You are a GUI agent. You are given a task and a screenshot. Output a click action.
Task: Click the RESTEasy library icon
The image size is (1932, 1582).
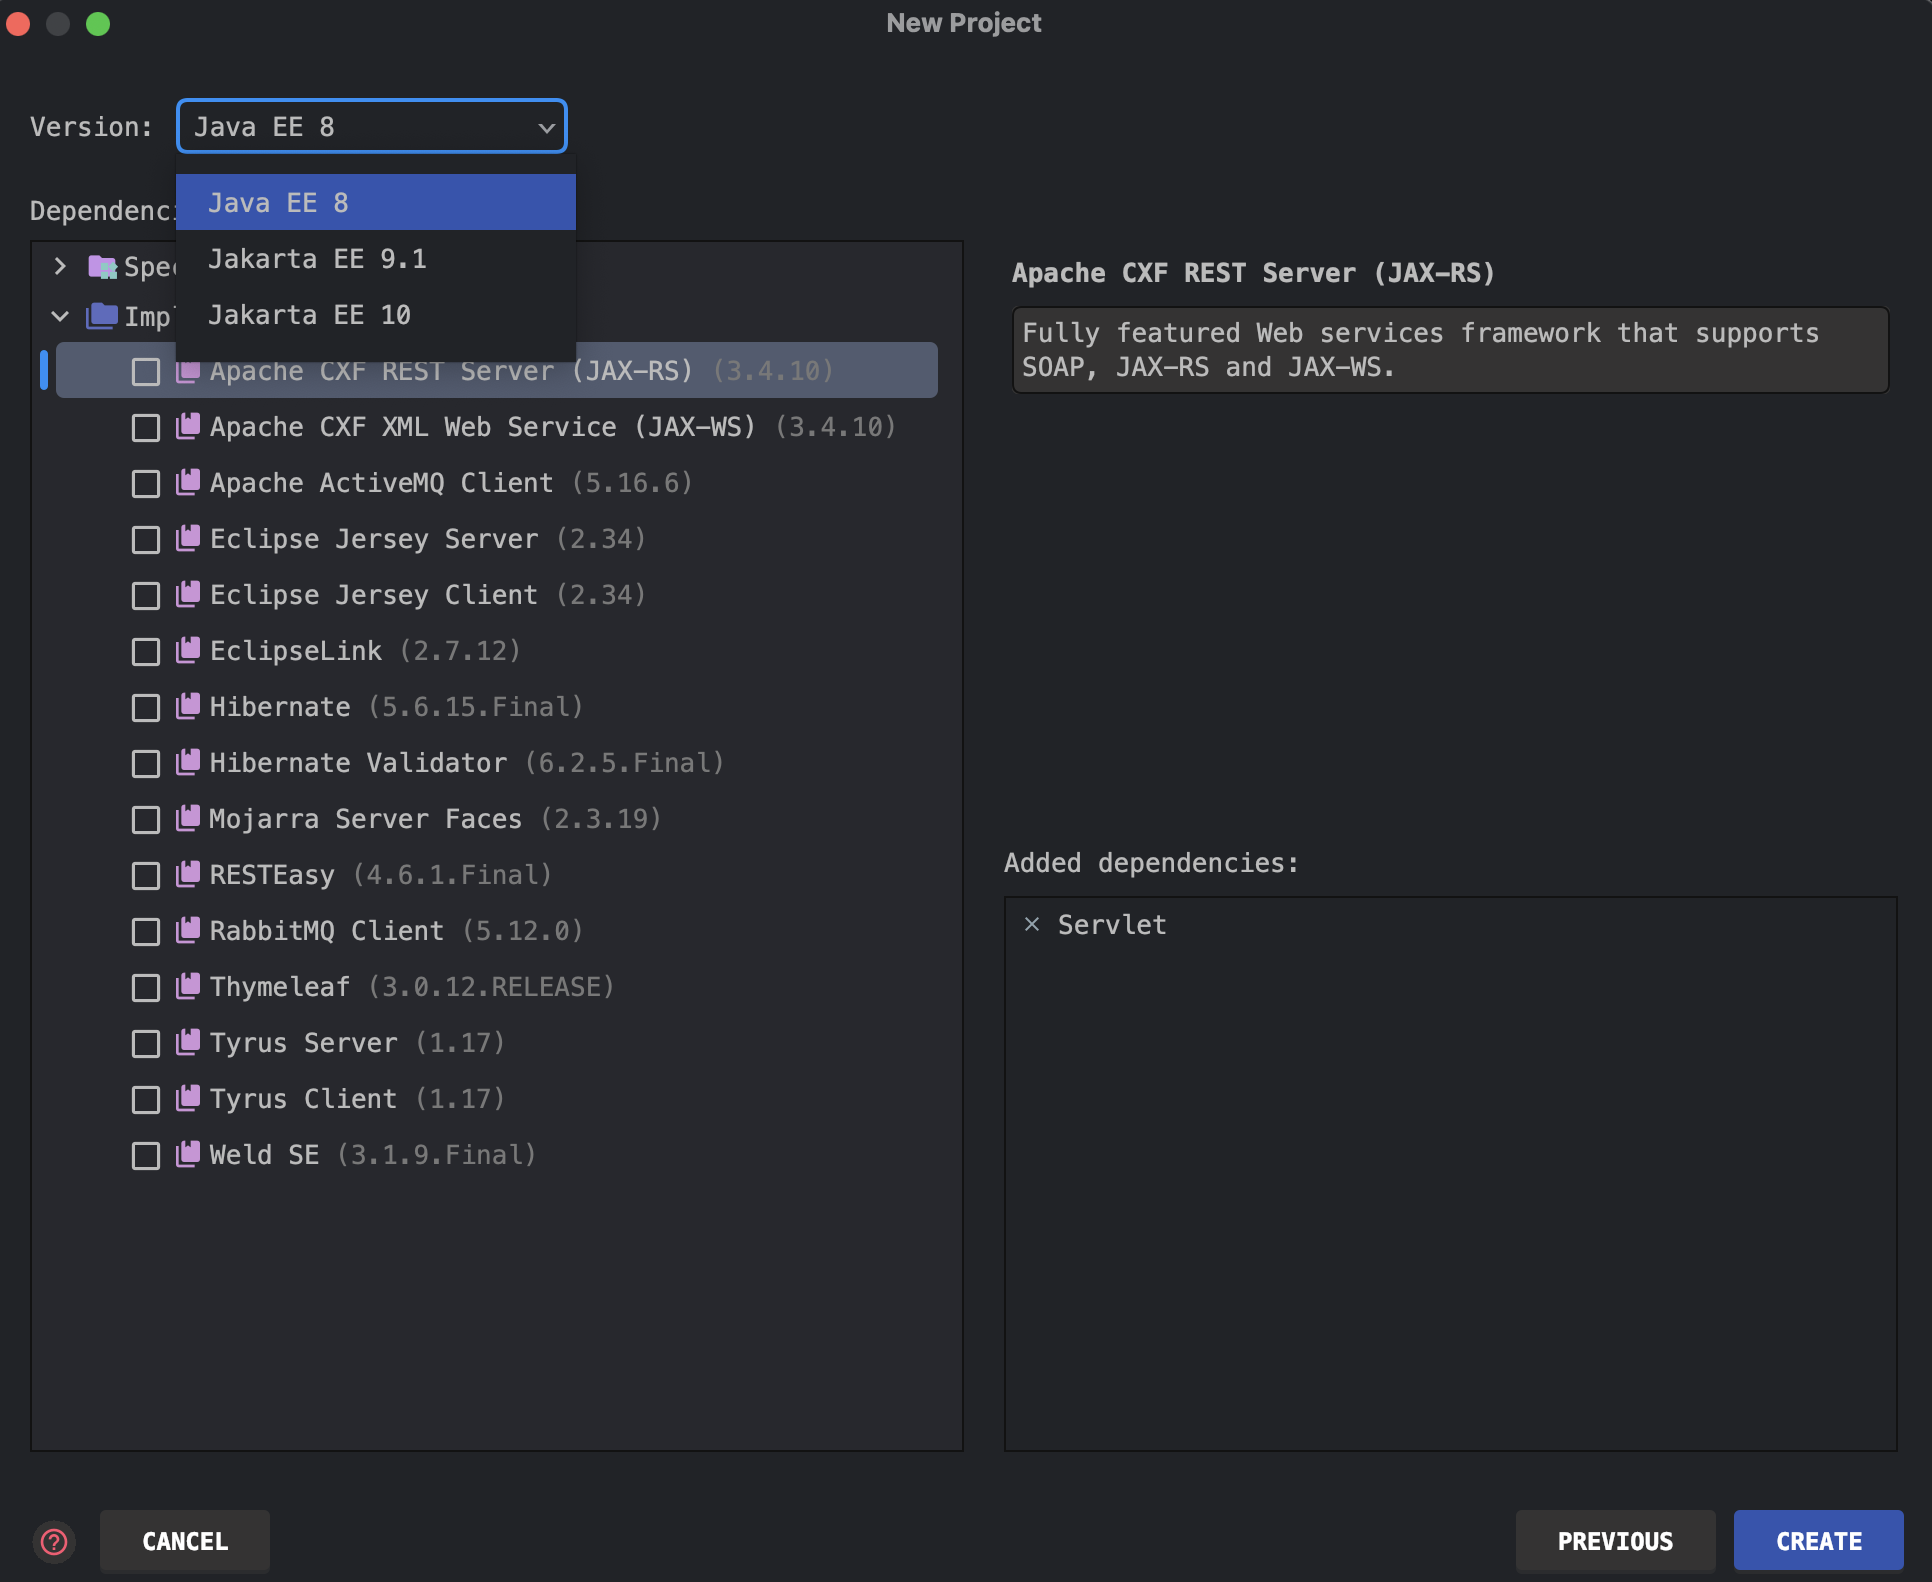tap(188, 875)
